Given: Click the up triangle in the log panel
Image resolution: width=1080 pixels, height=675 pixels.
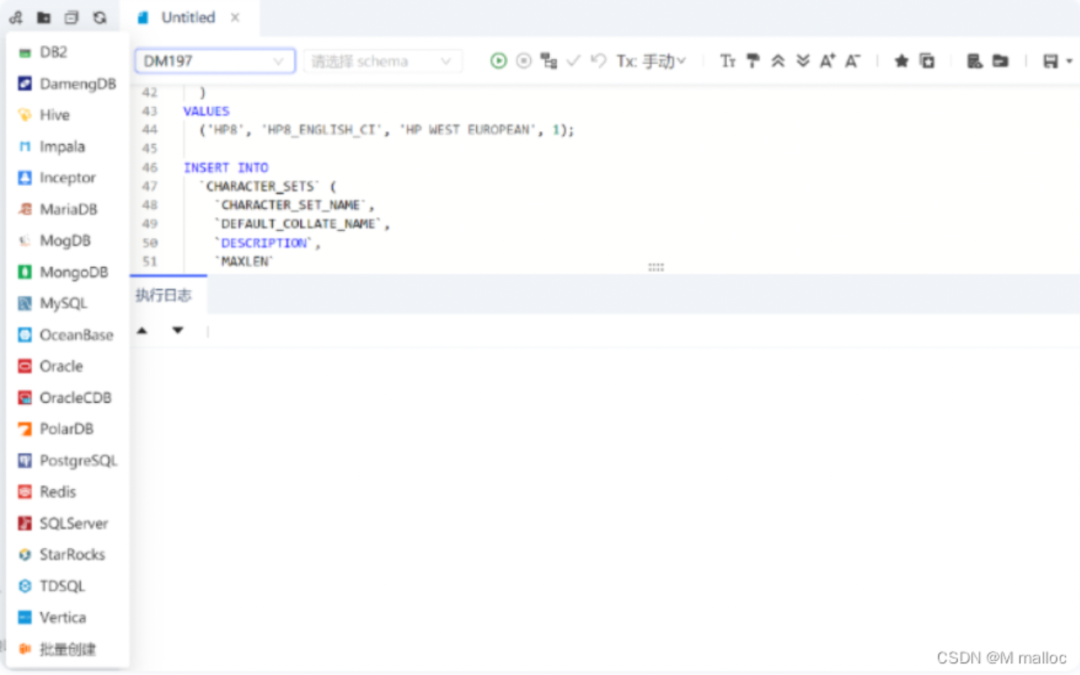Looking at the screenshot, I should pos(142,331).
